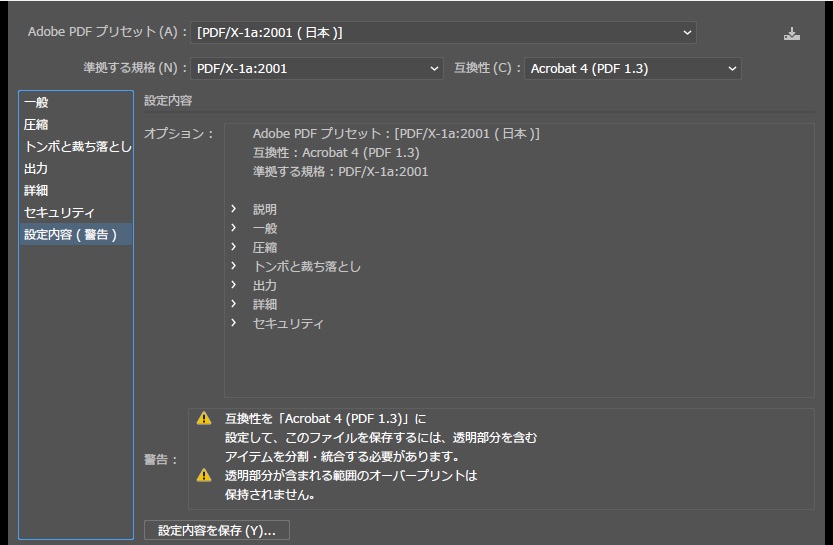Select 圧縮 in the left category list

coord(76,124)
